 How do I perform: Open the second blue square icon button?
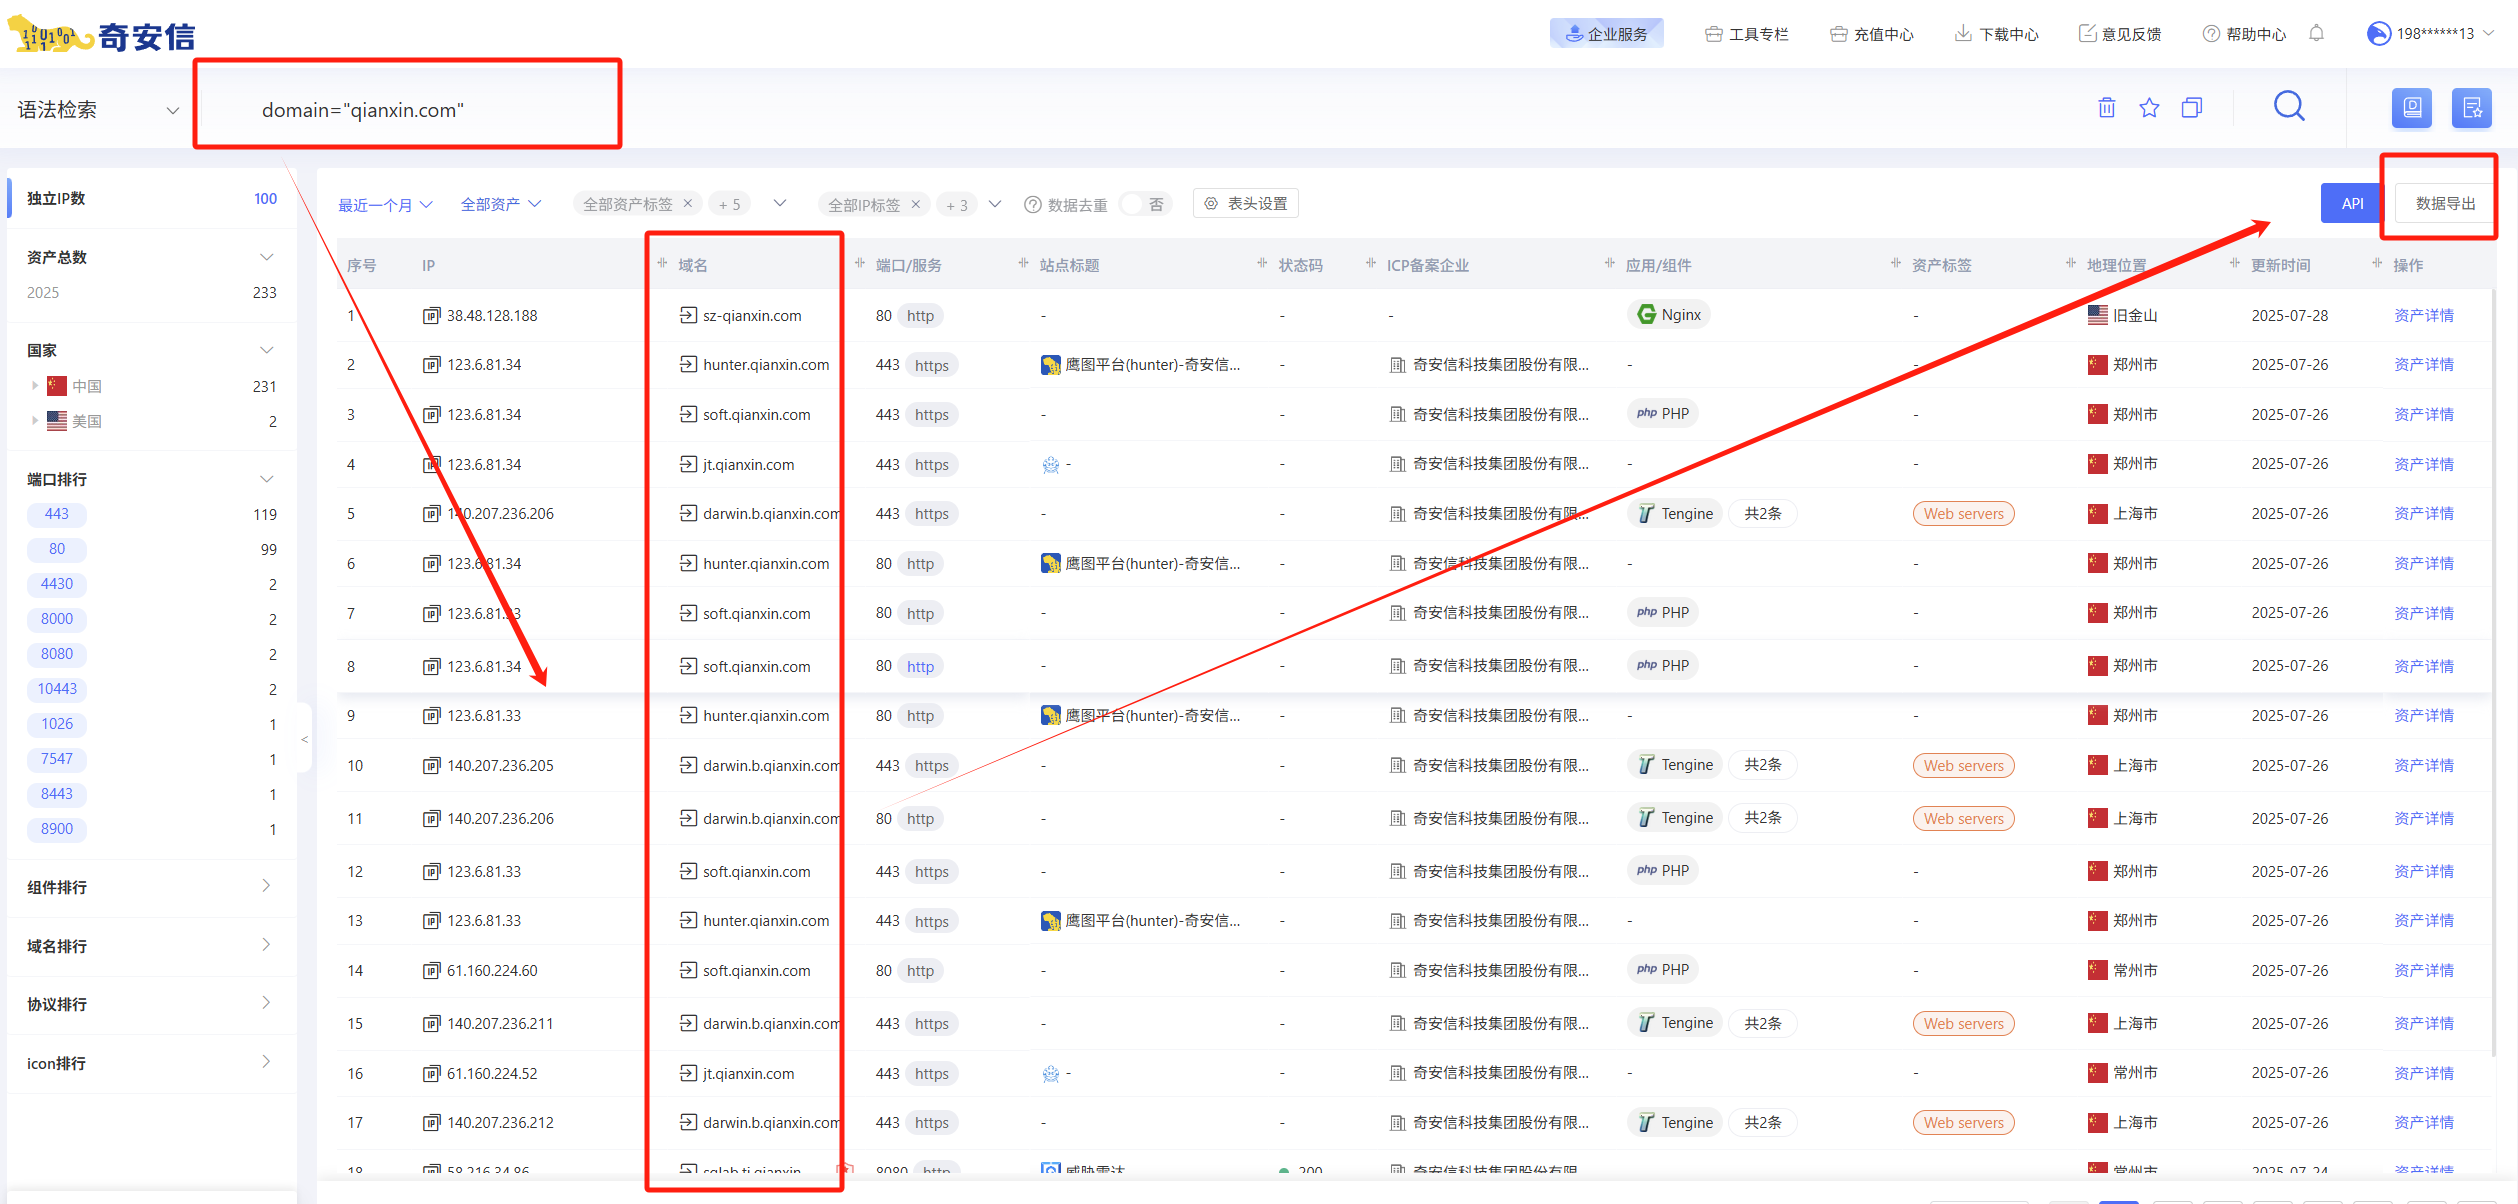point(2471,108)
